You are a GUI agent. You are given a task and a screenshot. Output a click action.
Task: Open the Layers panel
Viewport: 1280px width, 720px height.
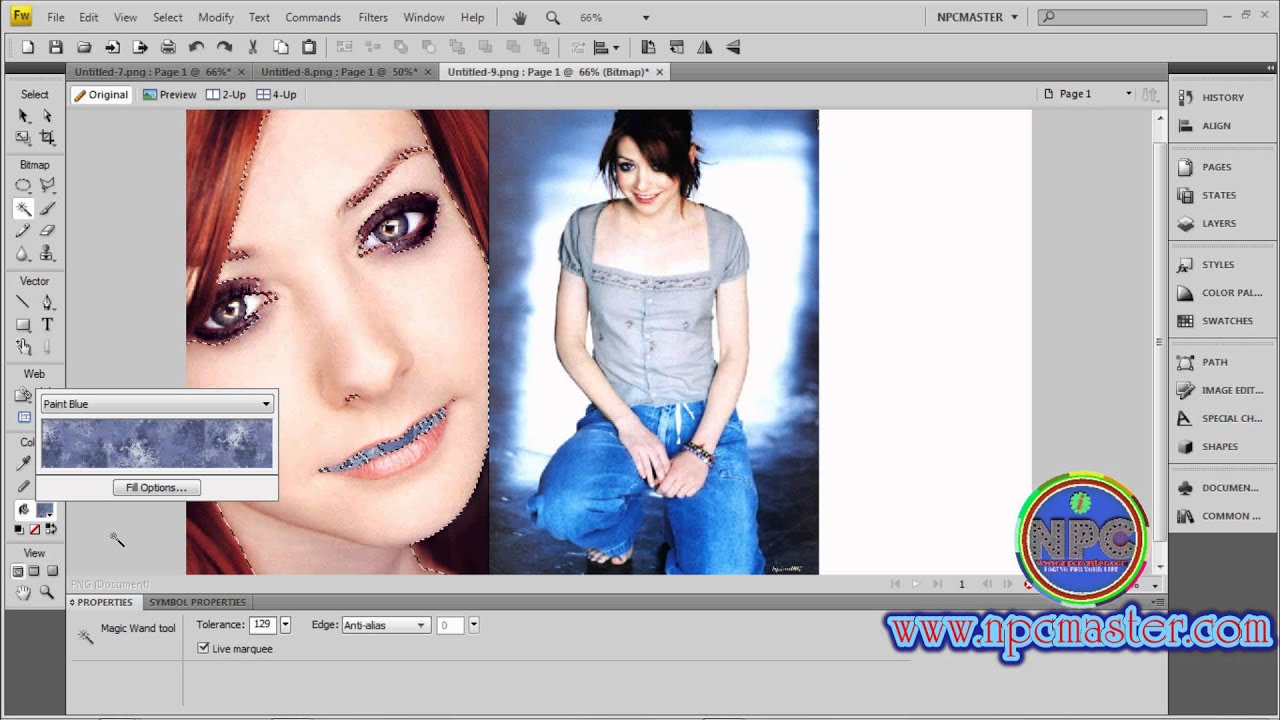(x=1219, y=224)
